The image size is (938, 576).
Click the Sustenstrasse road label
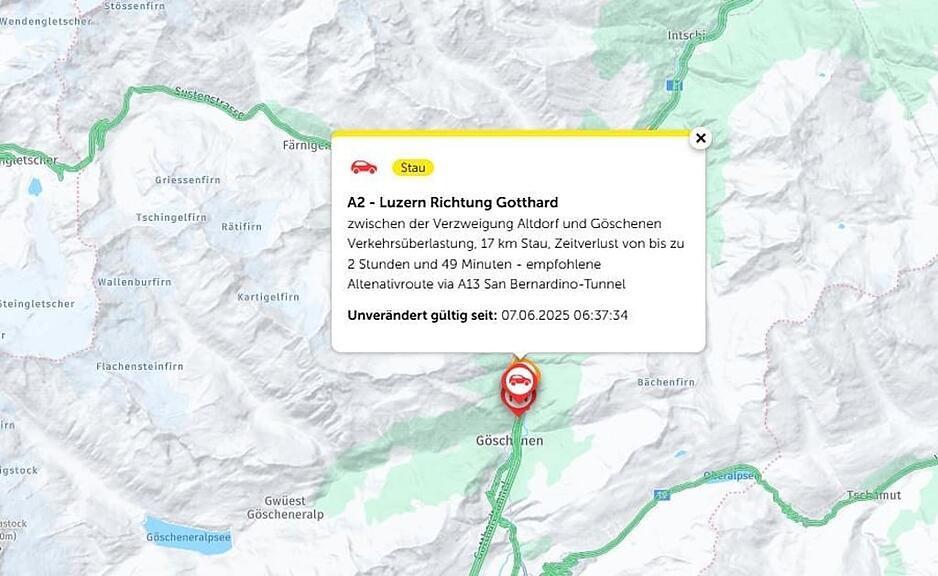[209, 102]
